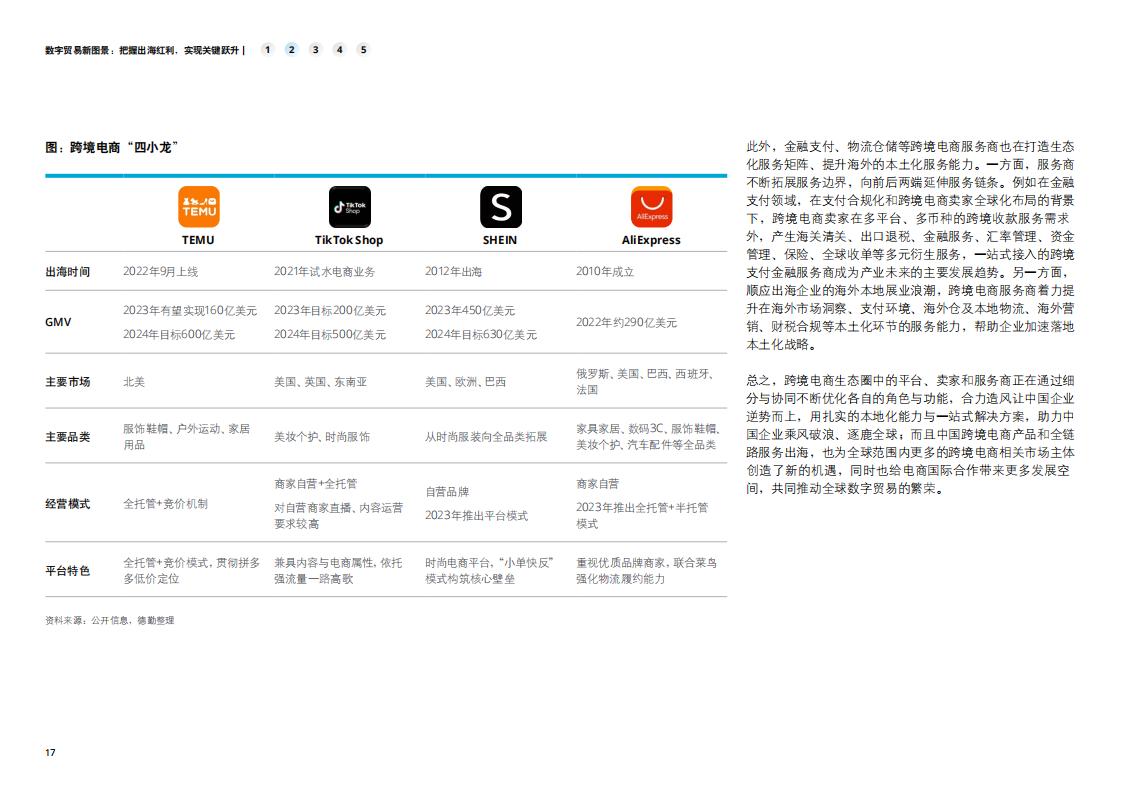Viewport: 1122px width, 793px height.
Task: Click the cell 2010年成立
Action: click(605, 272)
